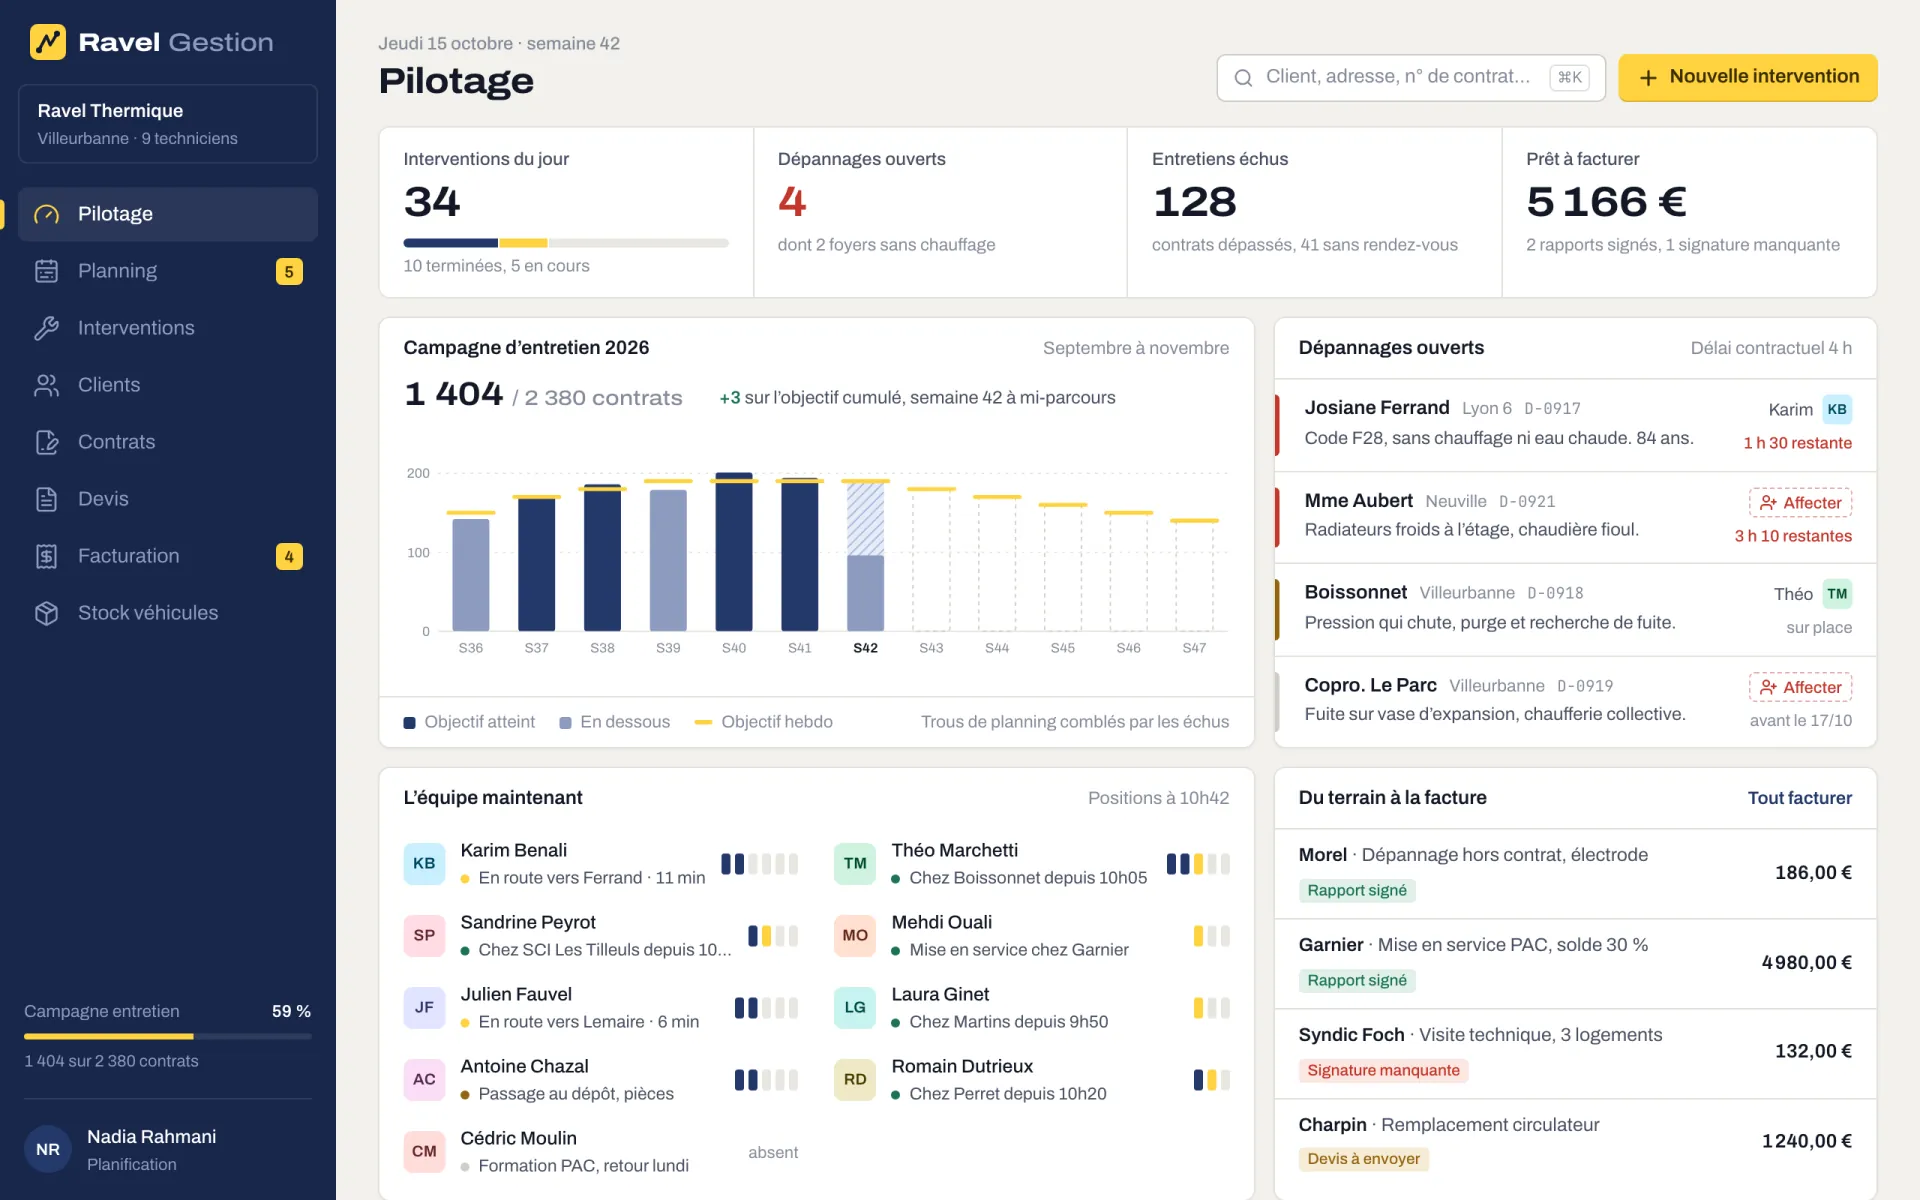Screen dimensions: 1920x1200
Task: Click the Contrats document-edit icon
Action: click(46, 442)
